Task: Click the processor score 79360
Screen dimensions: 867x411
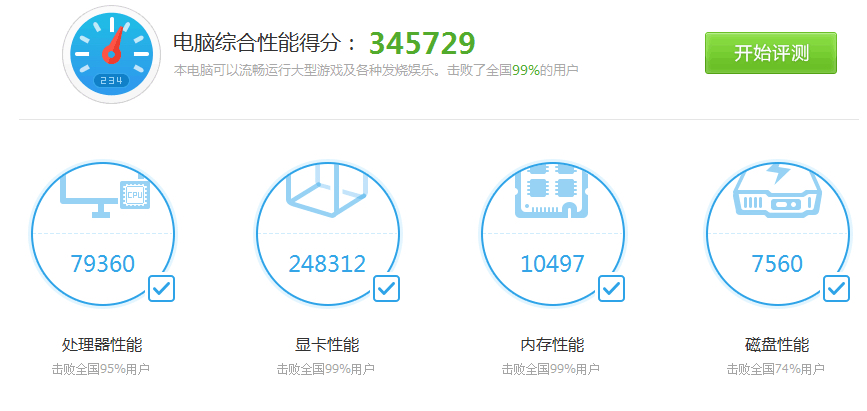Action: coord(102,264)
